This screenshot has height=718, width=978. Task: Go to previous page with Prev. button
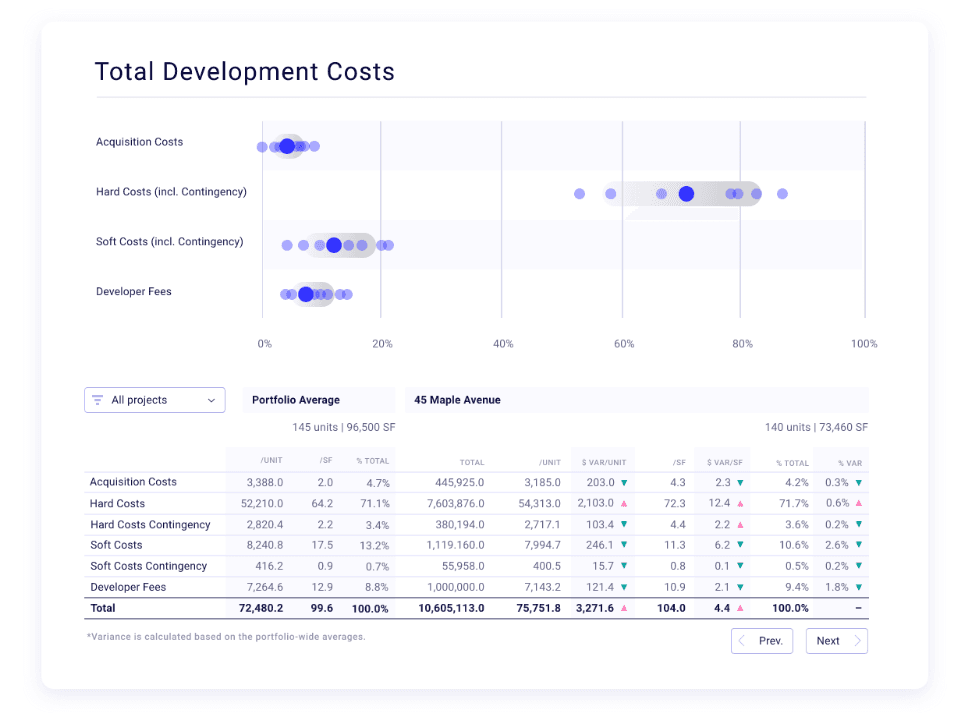click(762, 641)
